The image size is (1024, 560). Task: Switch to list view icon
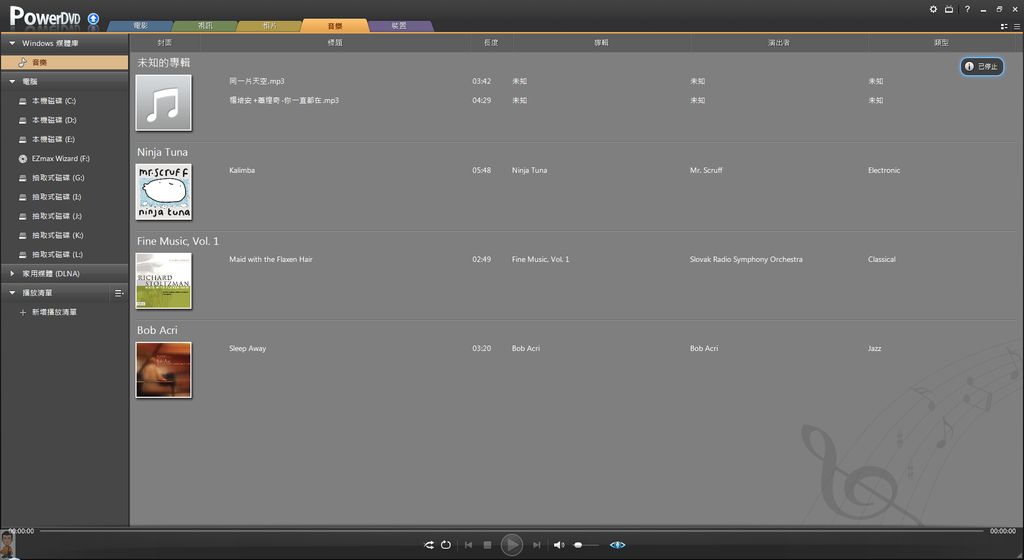click(1017, 27)
